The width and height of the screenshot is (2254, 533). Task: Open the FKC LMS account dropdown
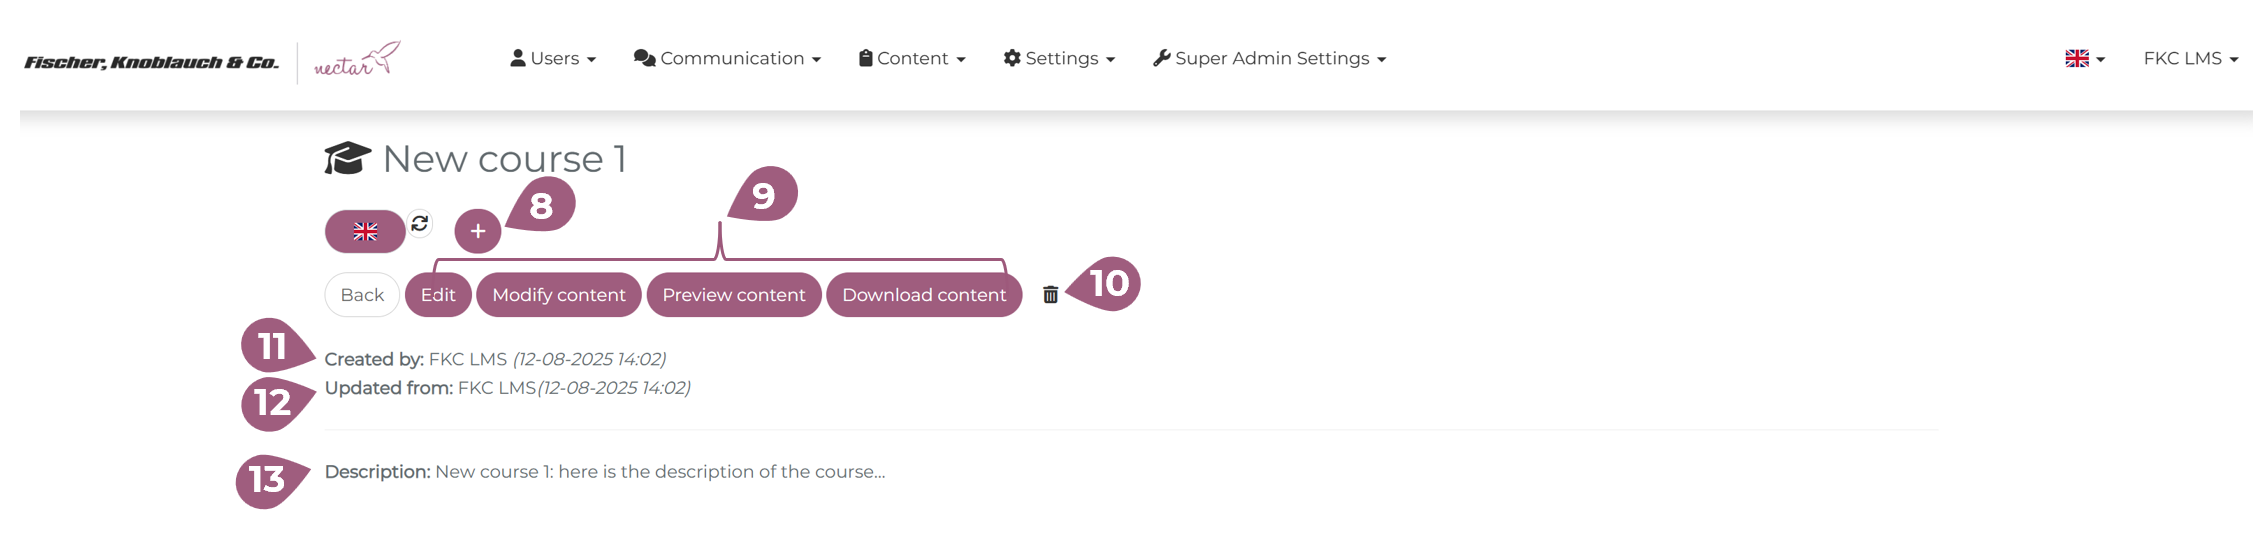(x=2190, y=59)
